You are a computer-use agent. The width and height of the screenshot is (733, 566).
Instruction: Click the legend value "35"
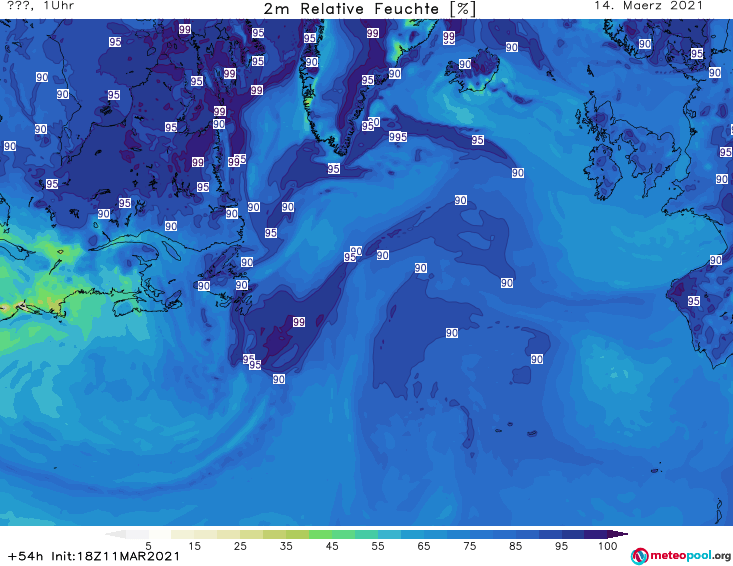[286, 546]
